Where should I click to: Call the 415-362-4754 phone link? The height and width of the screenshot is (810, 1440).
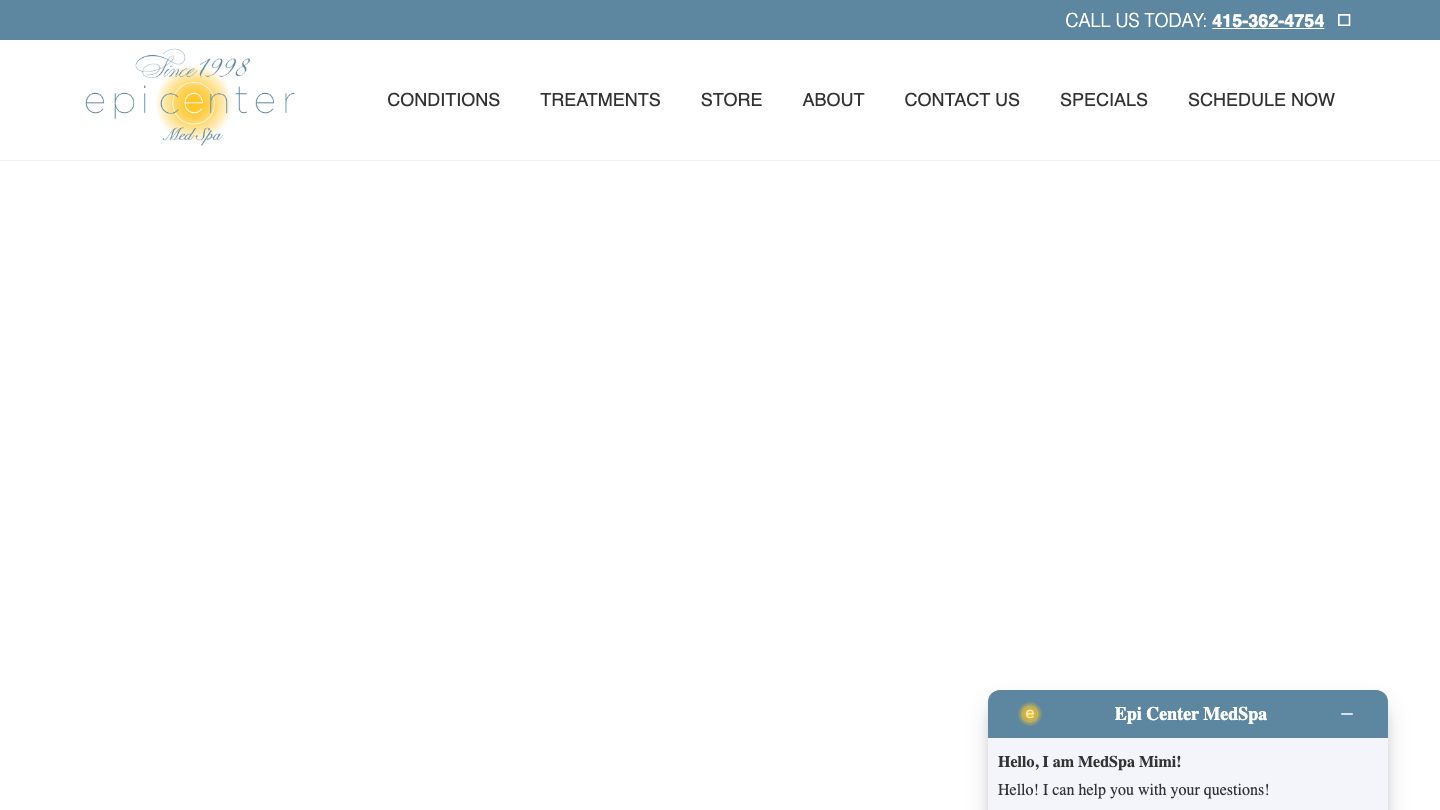1267,21
